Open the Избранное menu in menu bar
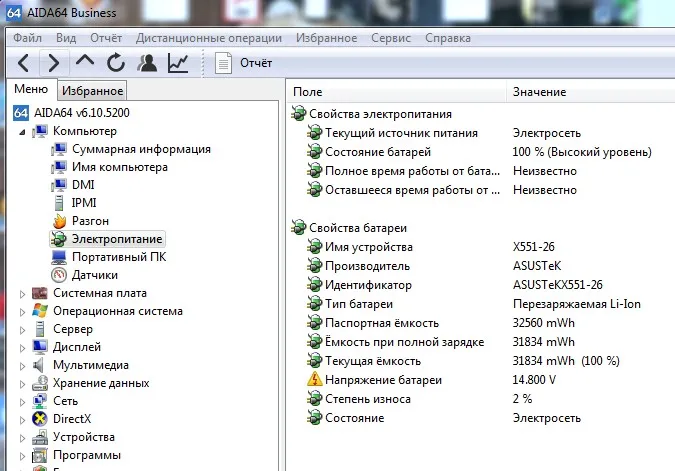The image size is (675, 471). coord(326,38)
